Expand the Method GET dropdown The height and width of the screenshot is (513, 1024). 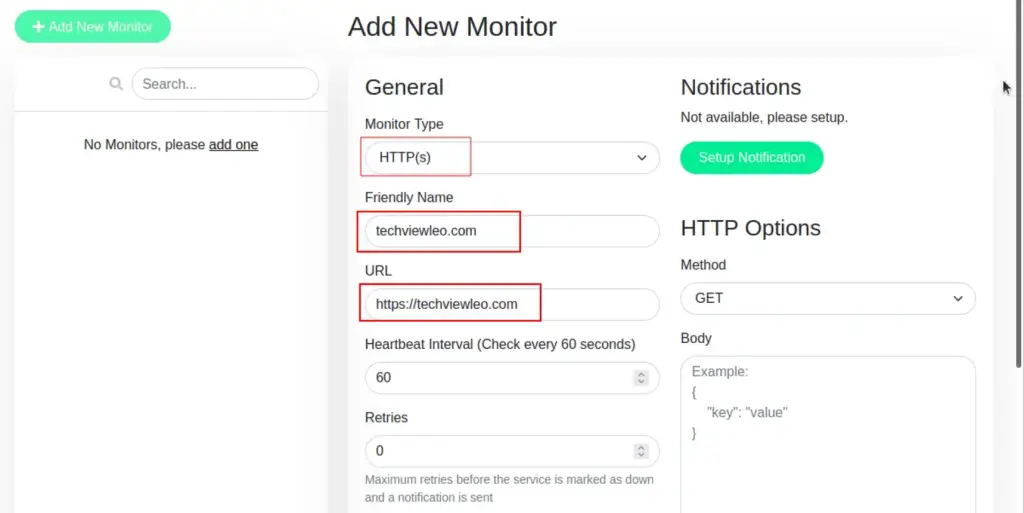coord(827,298)
